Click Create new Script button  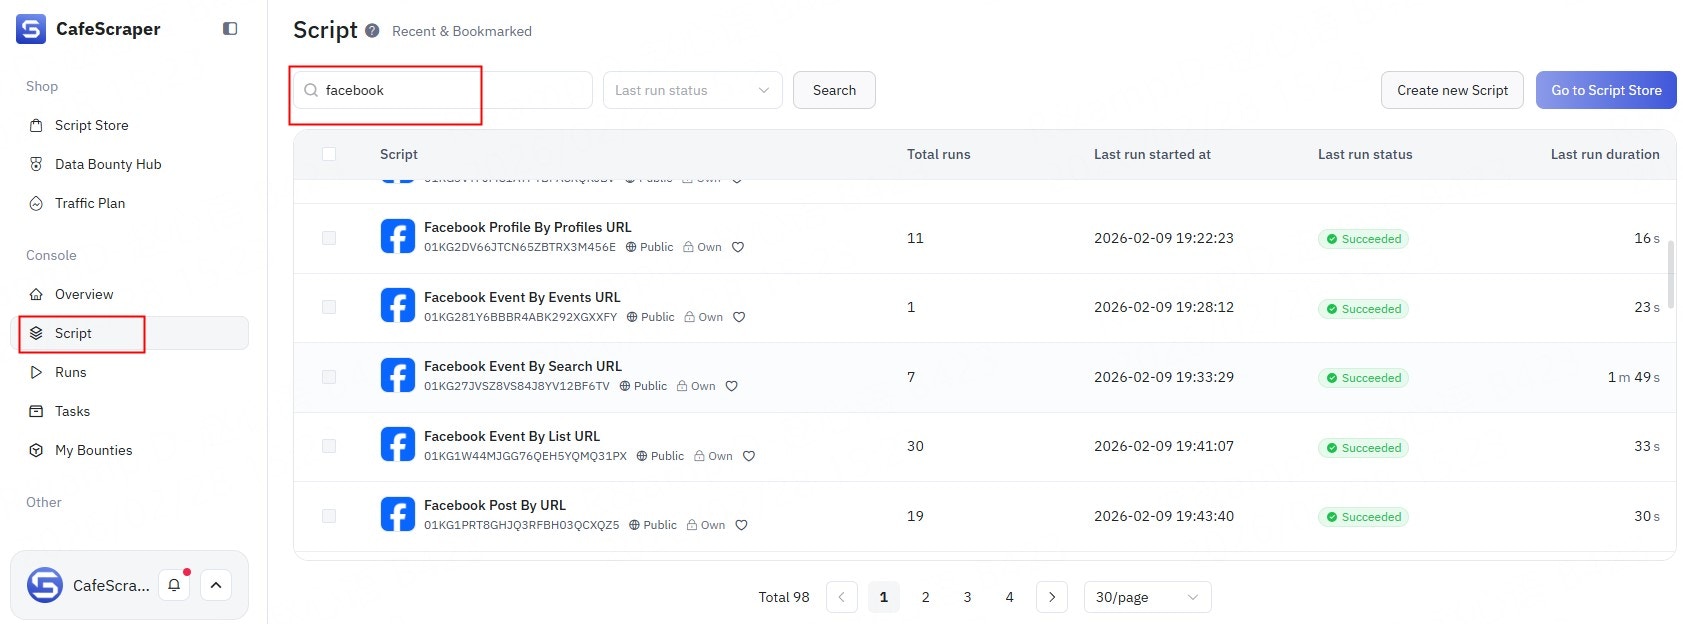coord(1452,90)
